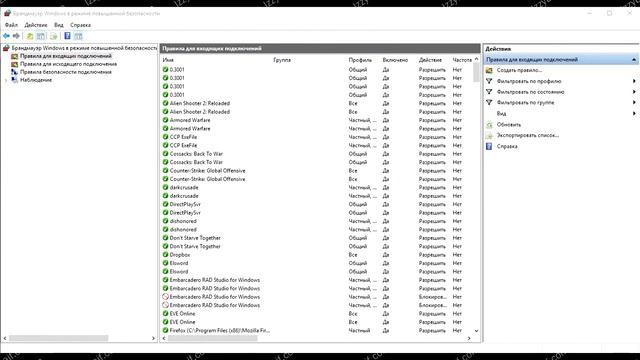Screen dimensions: 640x360
Task: Click the Справка help icon in the Actions pane
Action: pos(489,146)
